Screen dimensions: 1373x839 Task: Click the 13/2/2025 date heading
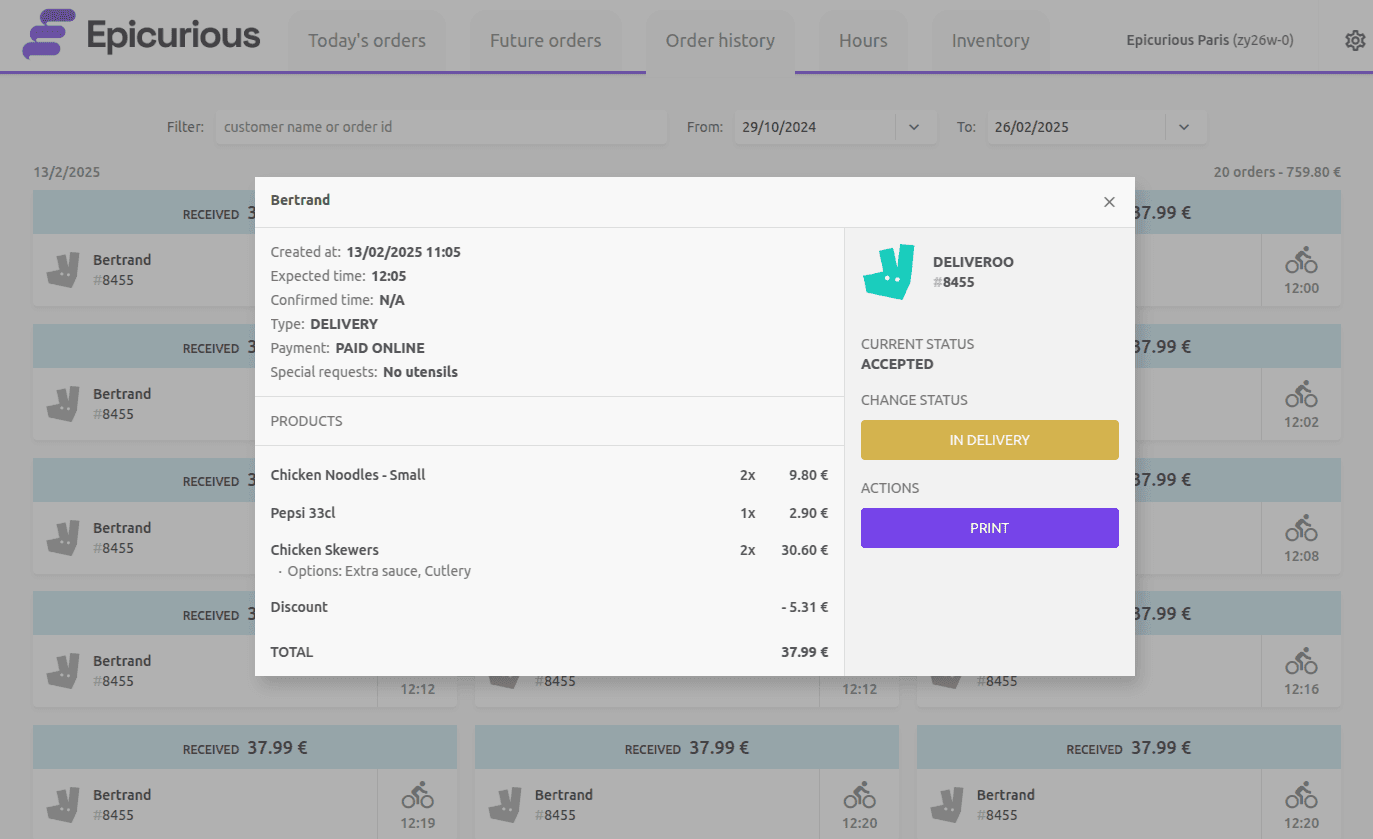tap(67, 172)
